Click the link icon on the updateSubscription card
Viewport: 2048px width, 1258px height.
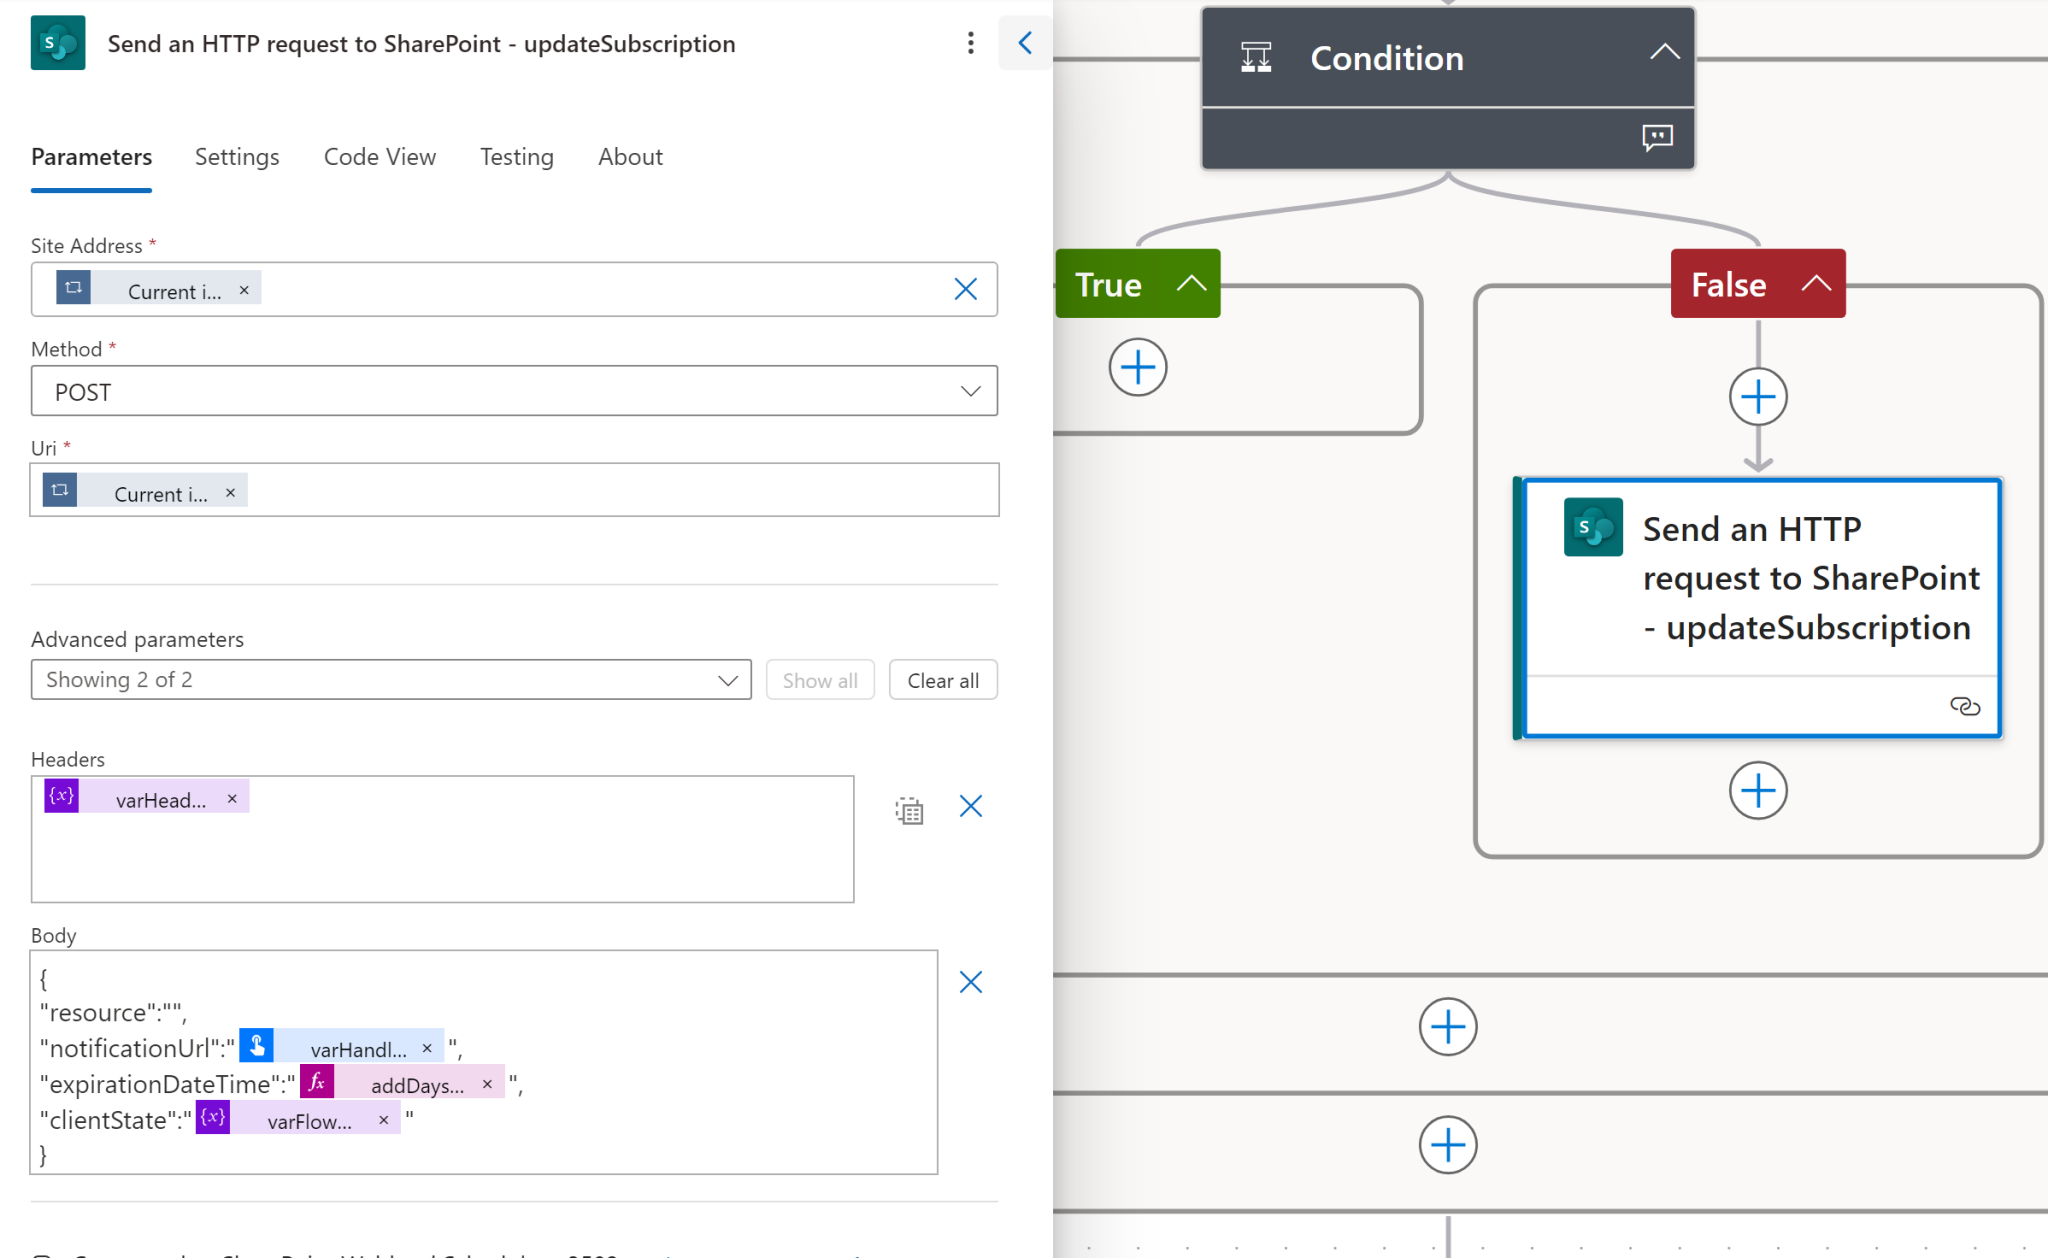pos(1965,707)
